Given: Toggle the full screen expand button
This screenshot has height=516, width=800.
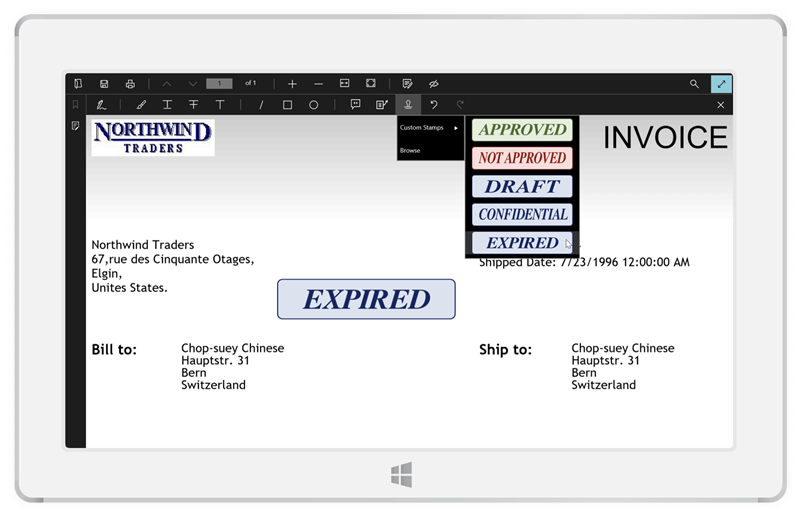Looking at the screenshot, I should [x=720, y=84].
